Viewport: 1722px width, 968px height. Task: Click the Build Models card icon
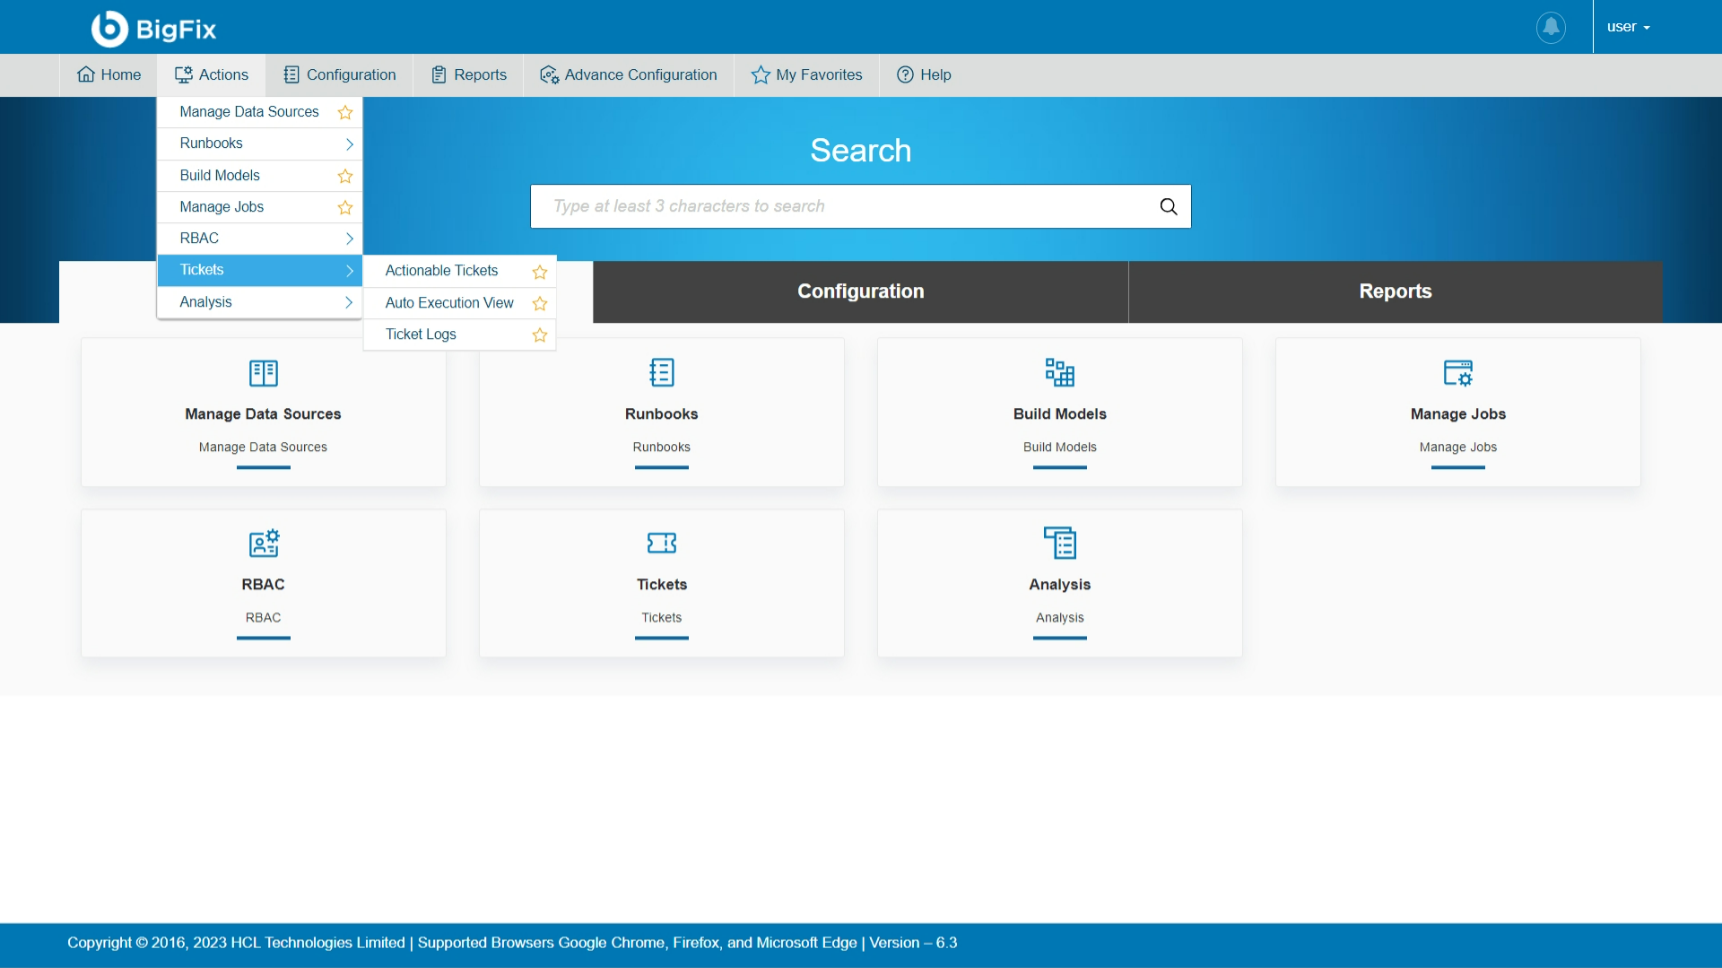coord(1060,373)
